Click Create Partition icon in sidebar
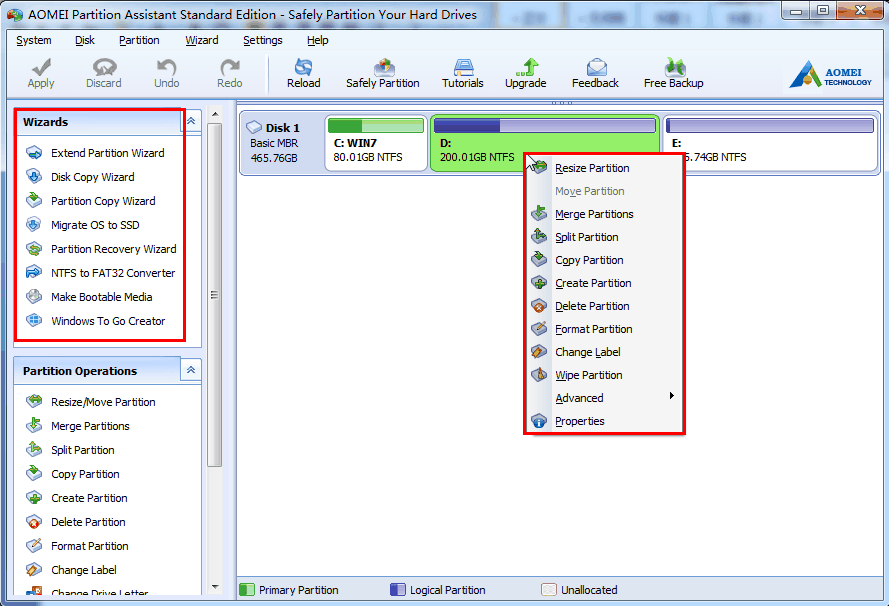 coord(34,498)
